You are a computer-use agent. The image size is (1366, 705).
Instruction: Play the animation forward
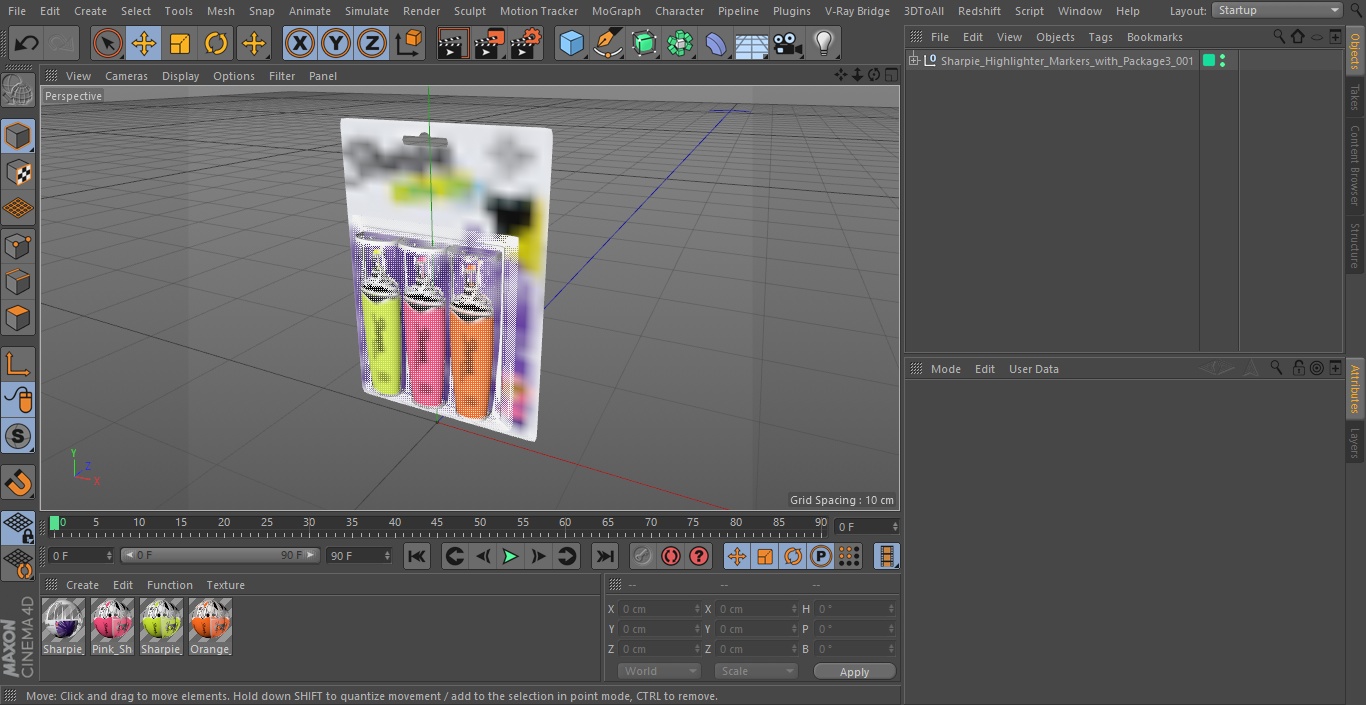510,556
